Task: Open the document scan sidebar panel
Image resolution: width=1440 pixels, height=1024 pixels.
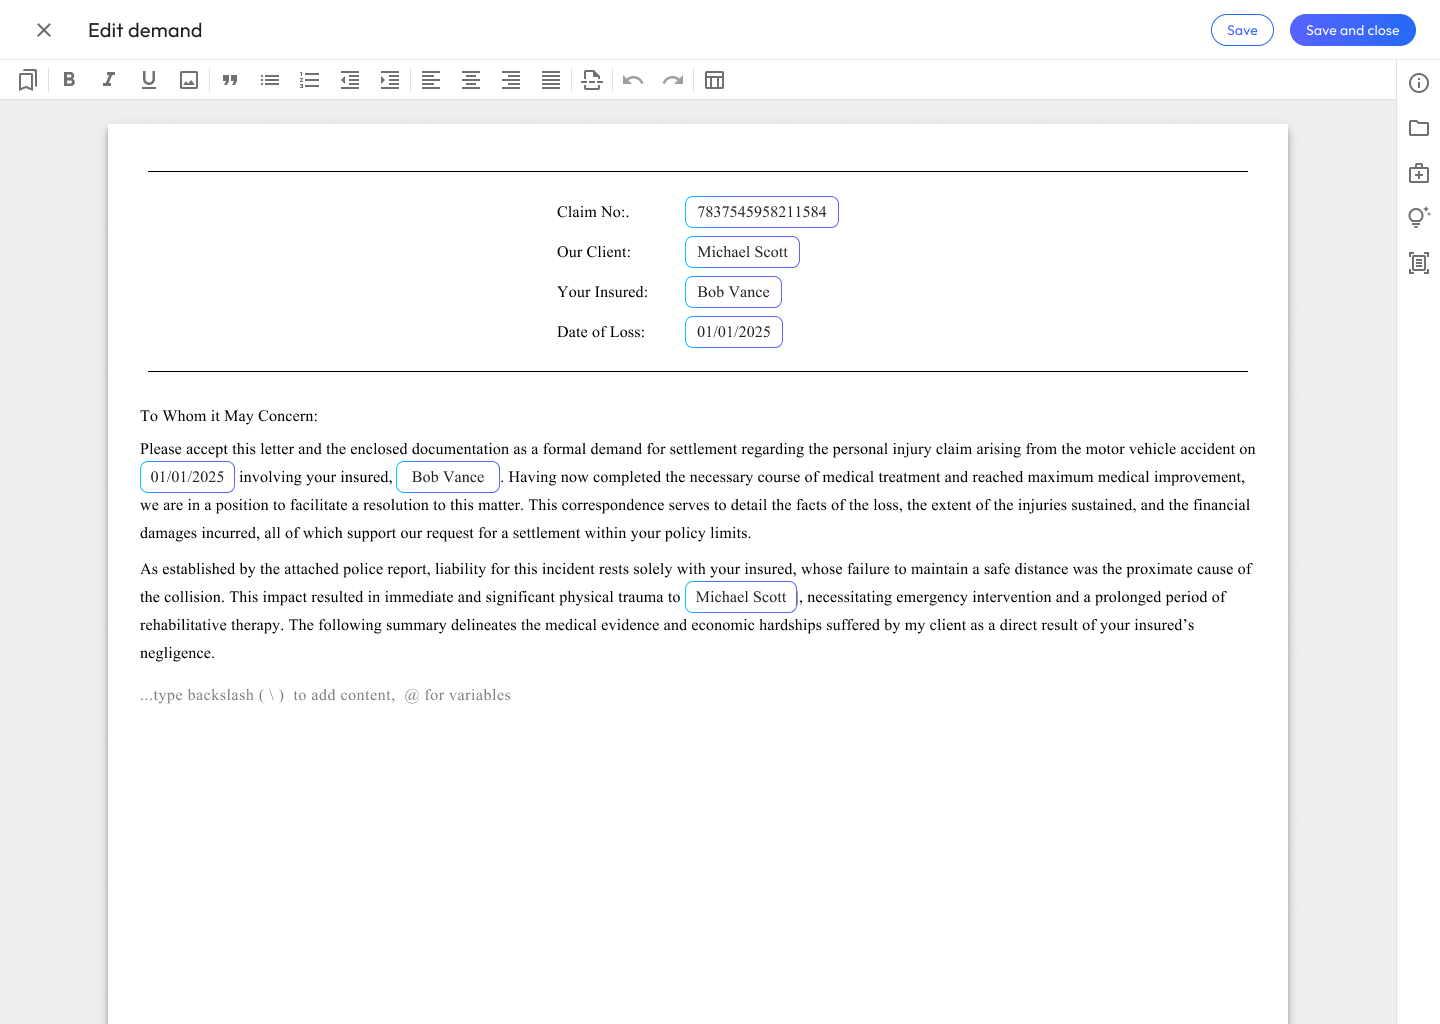Action: point(1419,263)
